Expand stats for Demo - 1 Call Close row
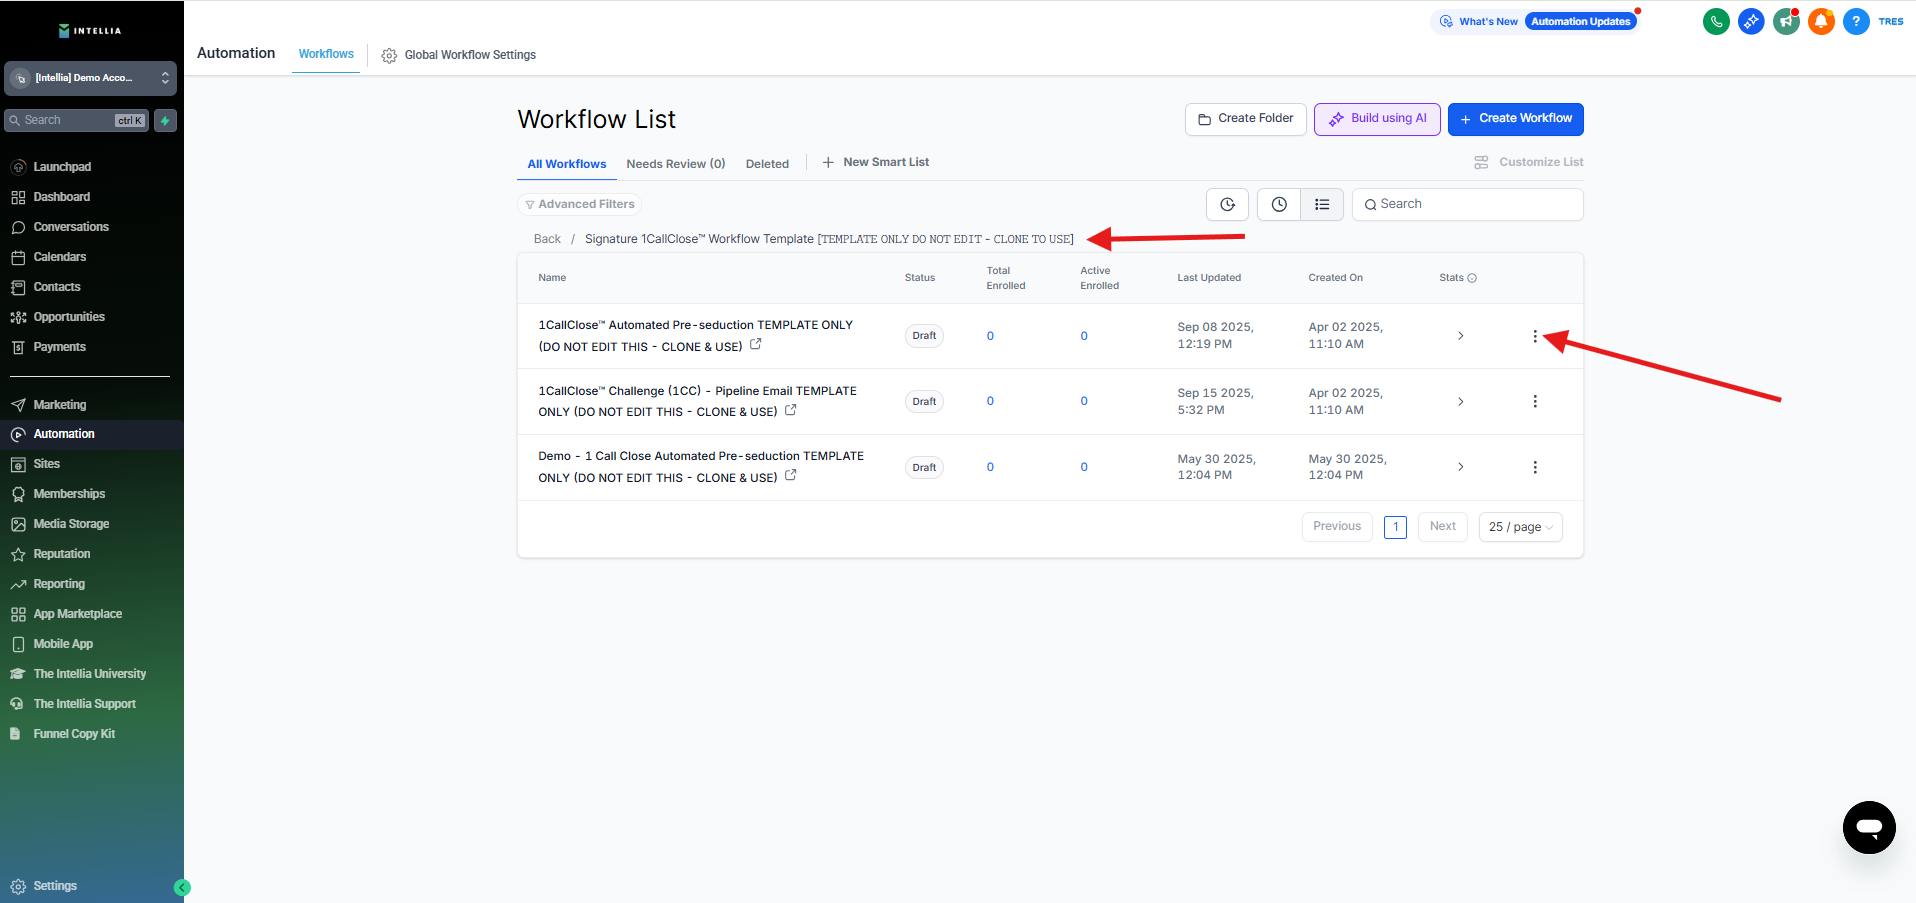 click(x=1461, y=467)
